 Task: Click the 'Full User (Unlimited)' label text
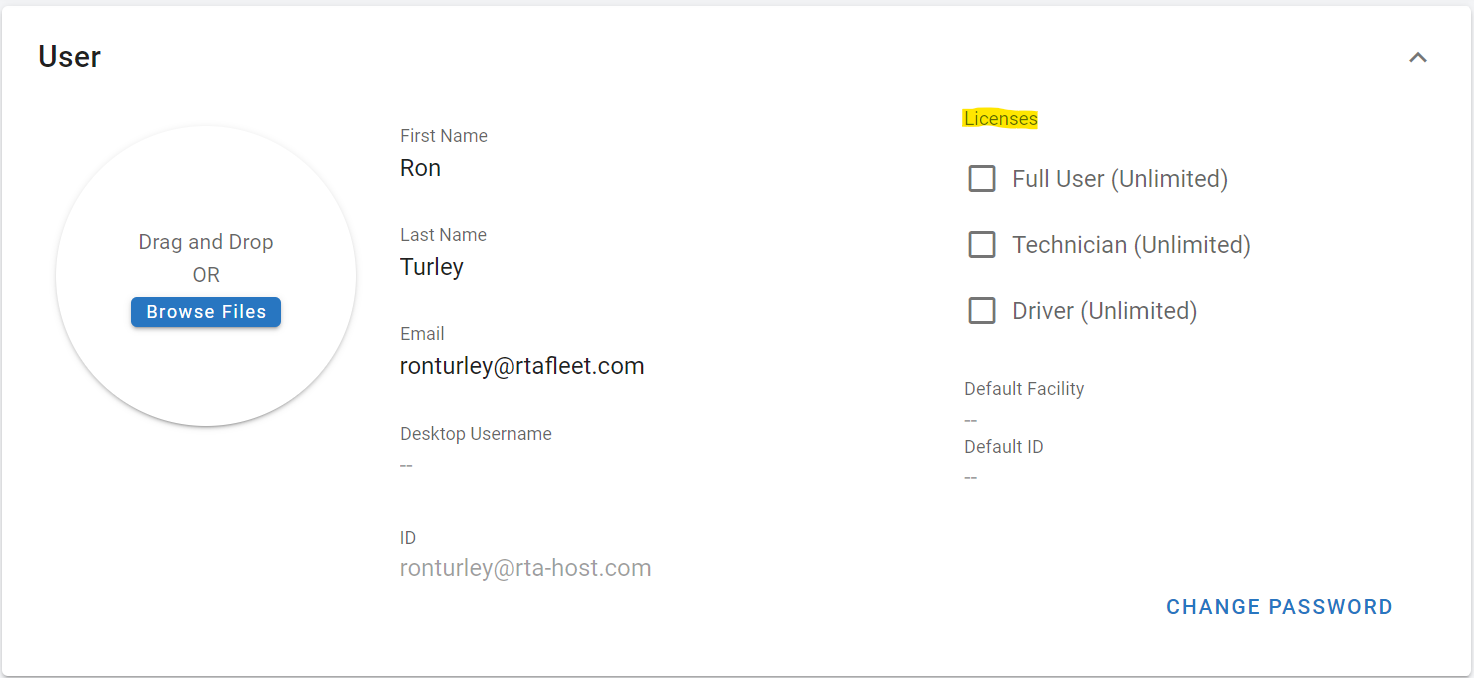(1119, 179)
